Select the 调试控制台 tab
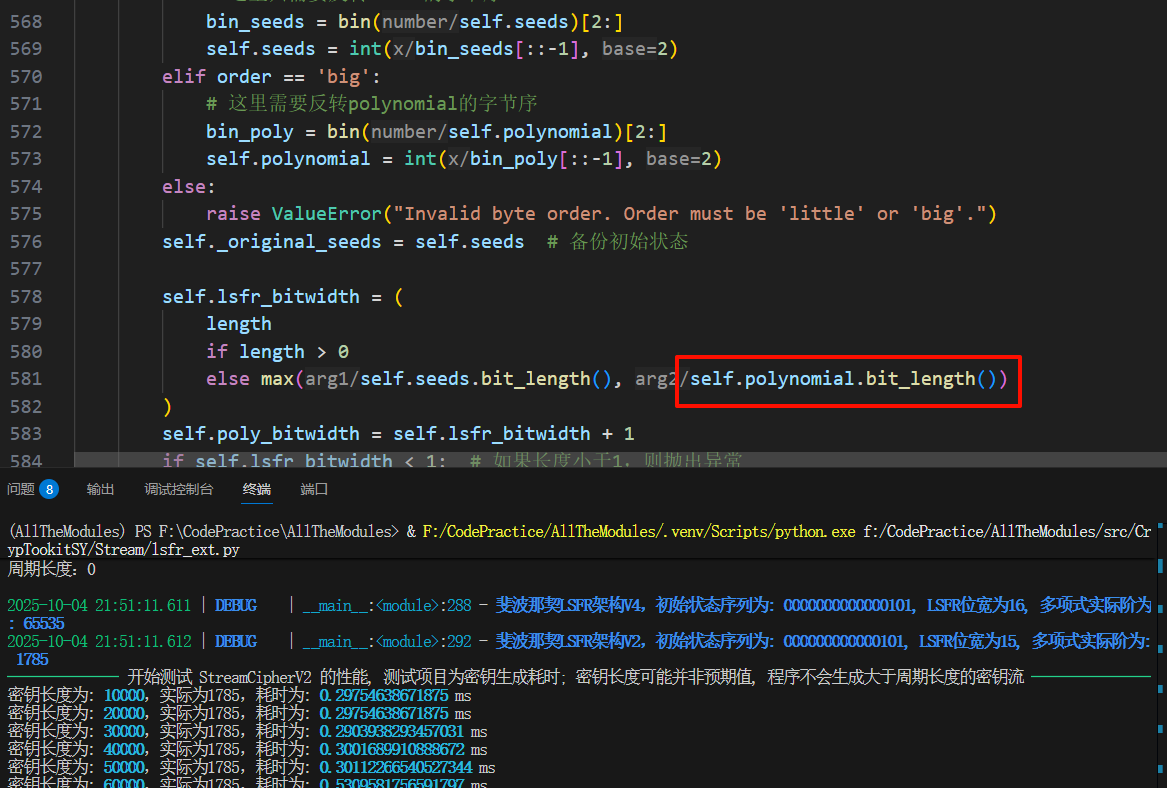The width and height of the screenshot is (1167, 788). coord(178,489)
